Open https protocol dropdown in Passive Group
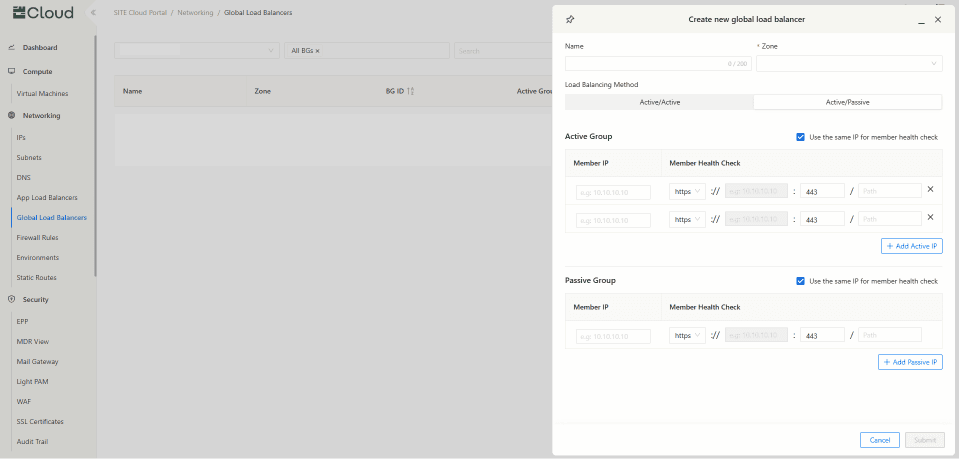Viewport: 959px width, 459px height. click(687, 336)
